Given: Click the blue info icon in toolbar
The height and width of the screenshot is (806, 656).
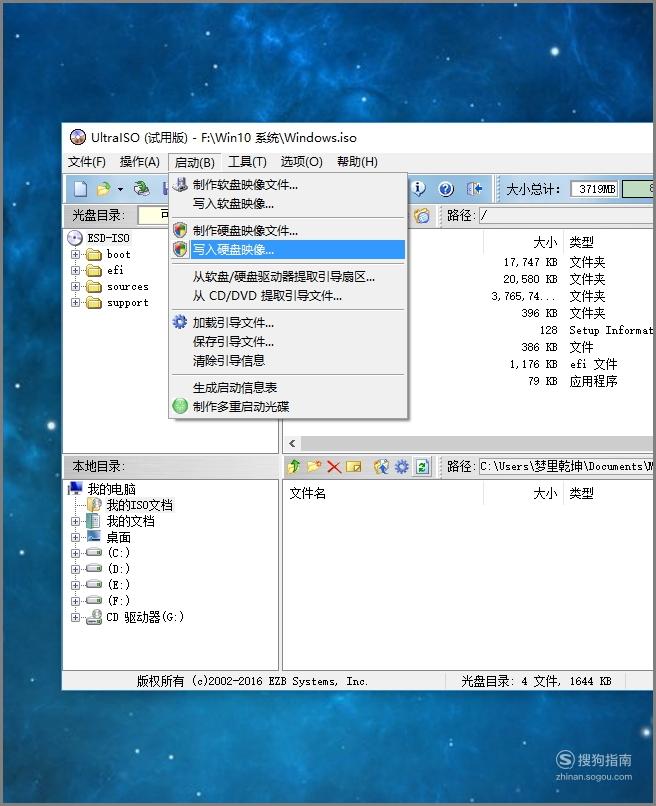Looking at the screenshot, I should click(419, 189).
